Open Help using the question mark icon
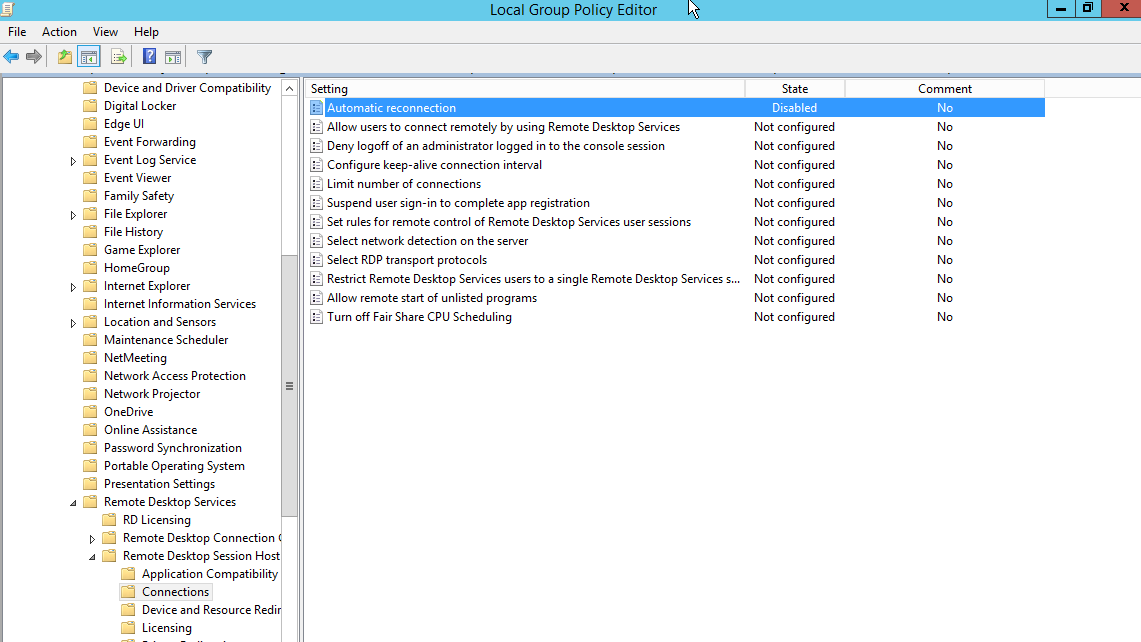 click(x=149, y=57)
